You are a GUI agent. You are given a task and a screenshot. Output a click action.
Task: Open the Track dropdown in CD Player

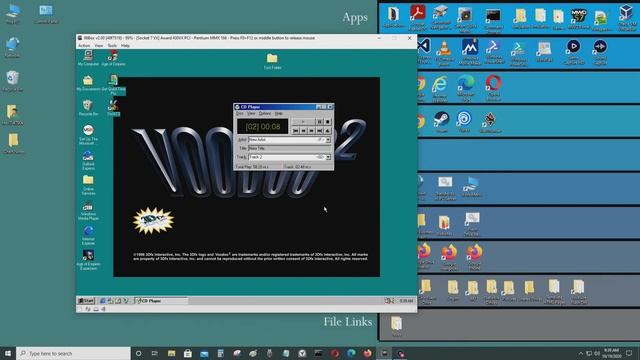328,157
